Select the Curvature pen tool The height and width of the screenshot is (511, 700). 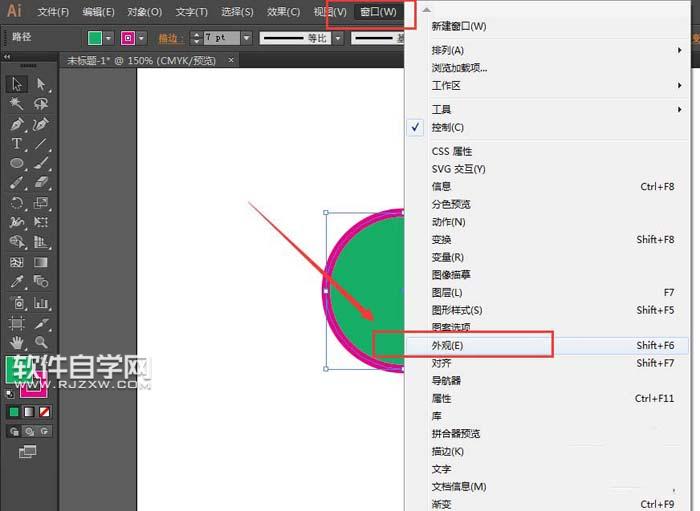coord(41,124)
